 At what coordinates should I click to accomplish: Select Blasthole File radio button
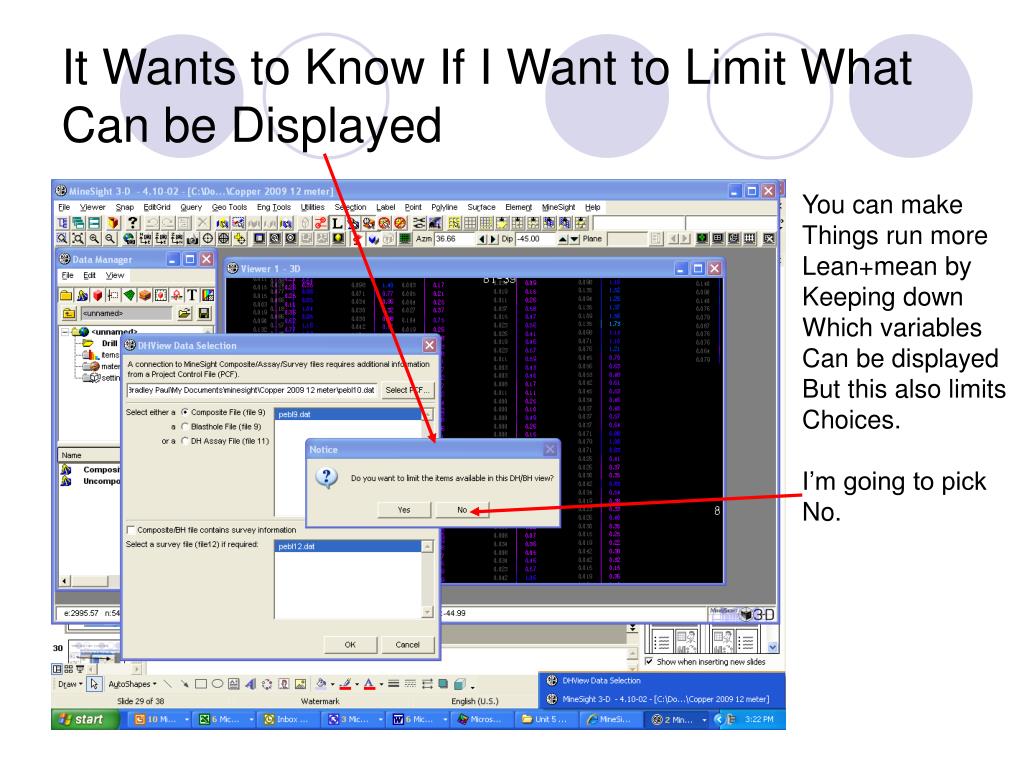[185, 426]
